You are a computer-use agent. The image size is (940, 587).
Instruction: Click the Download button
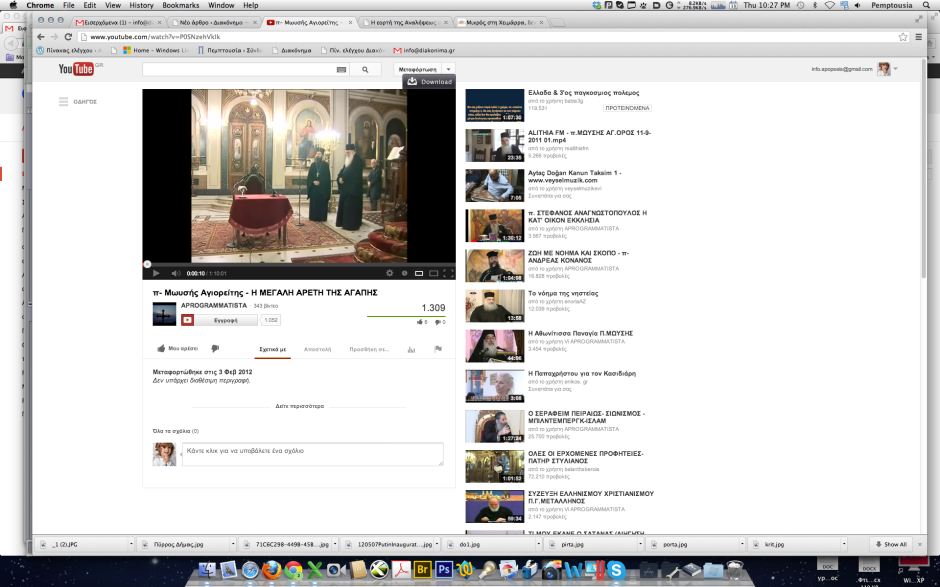[x=429, y=82]
